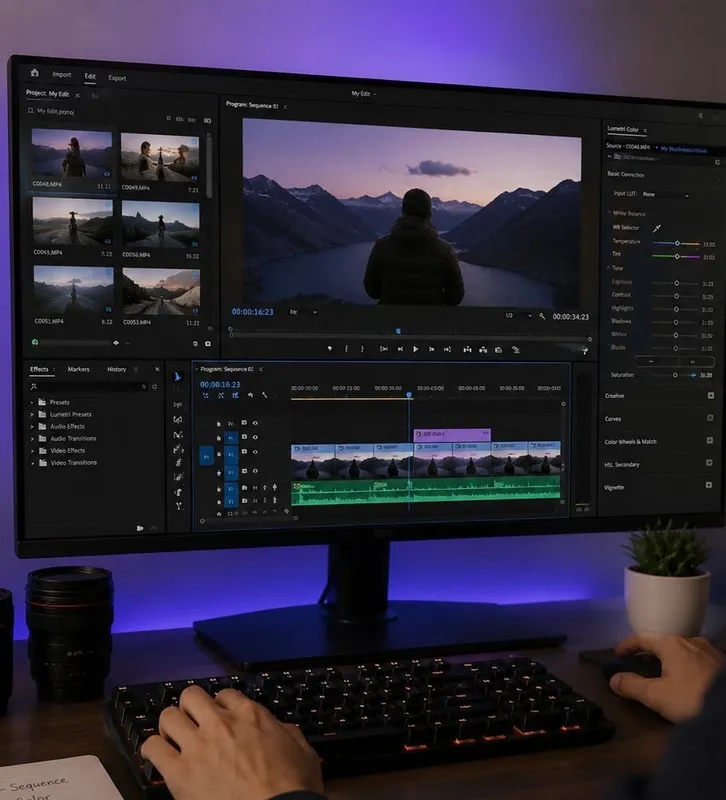726x800 pixels.
Task: Select the C0049.MP4 clip thumbnail
Action: (160, 158)
